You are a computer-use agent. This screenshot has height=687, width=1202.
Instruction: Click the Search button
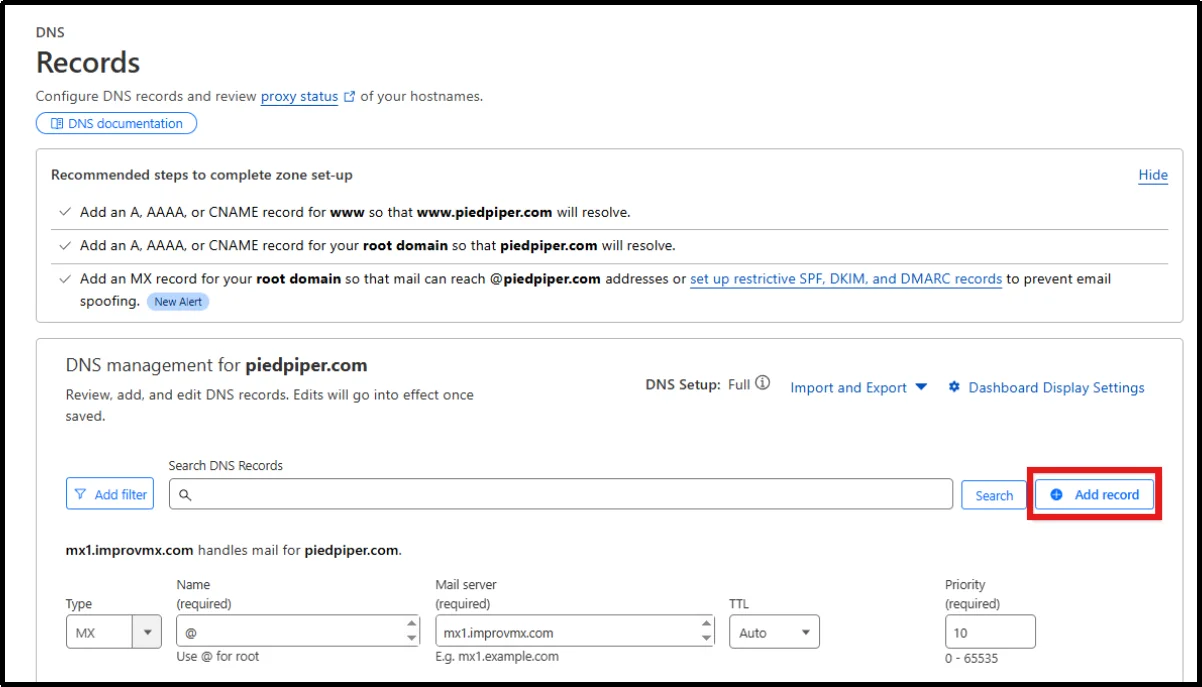[994, 495]
